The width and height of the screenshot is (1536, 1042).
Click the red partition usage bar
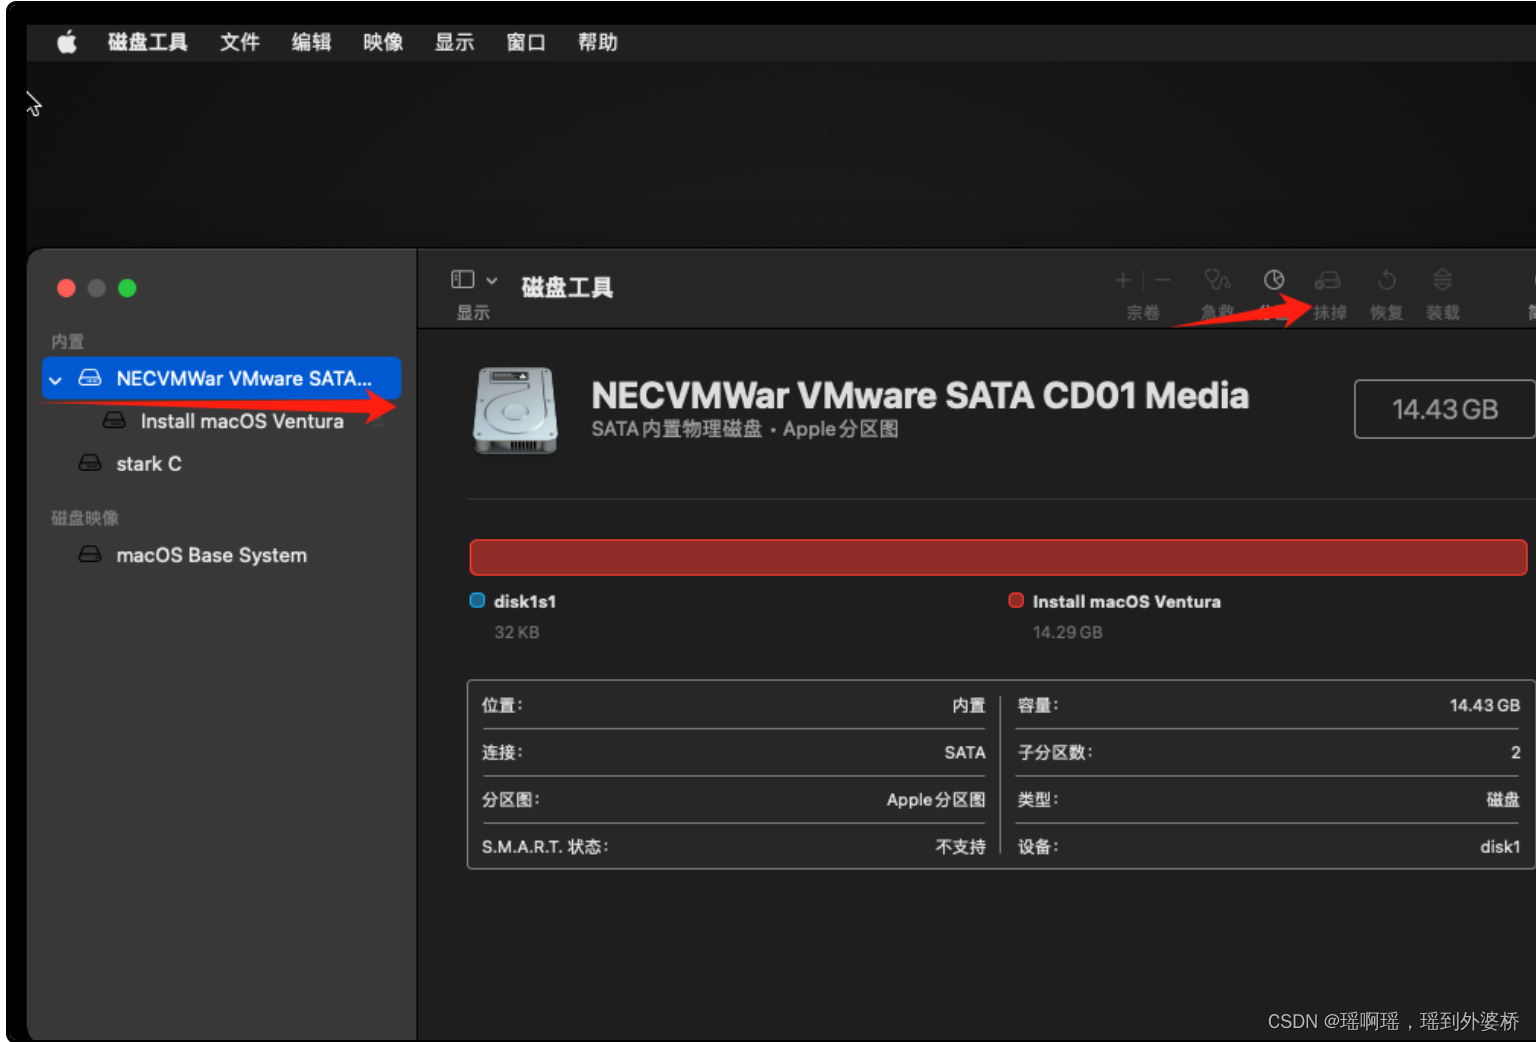(x=998, y=557)
